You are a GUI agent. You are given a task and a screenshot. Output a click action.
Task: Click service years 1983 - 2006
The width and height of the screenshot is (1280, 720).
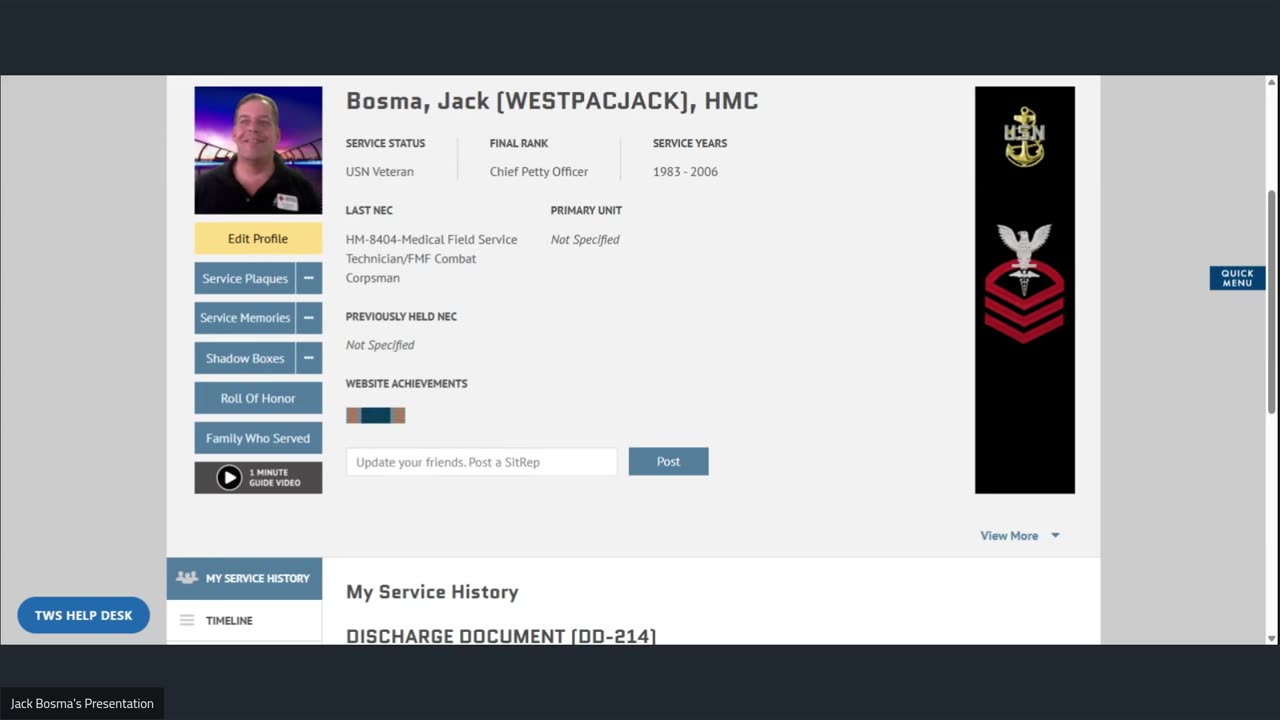coord(685,171)
